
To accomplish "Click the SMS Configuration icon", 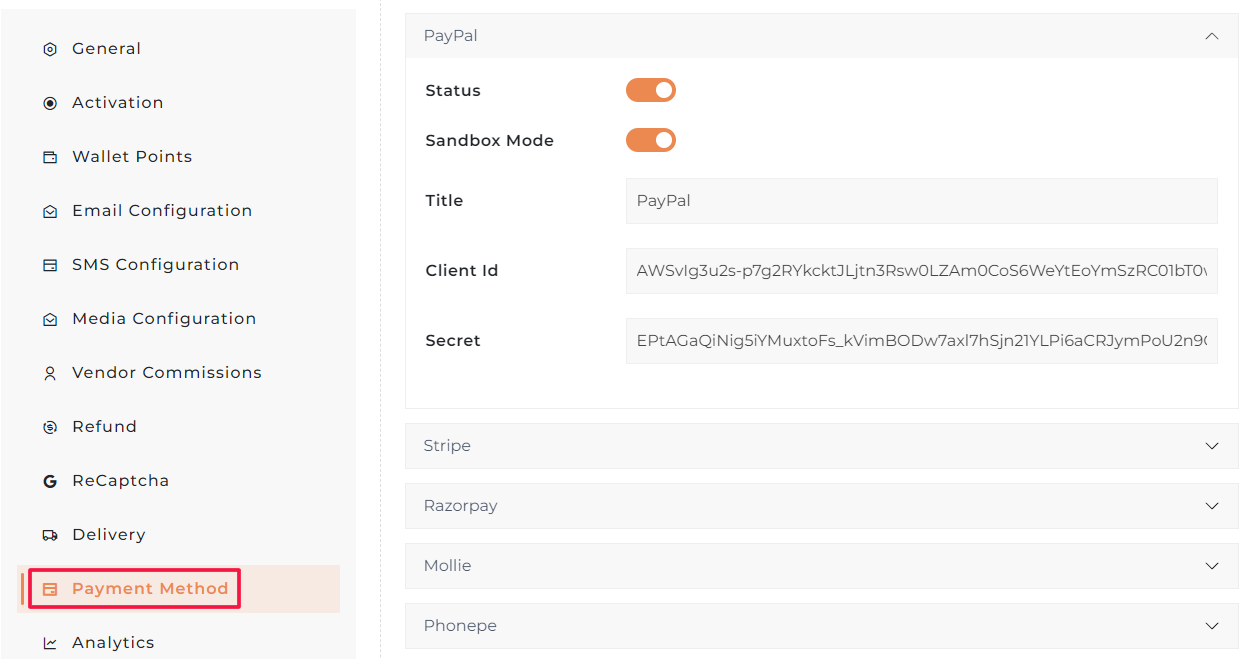I will point(50,265).
